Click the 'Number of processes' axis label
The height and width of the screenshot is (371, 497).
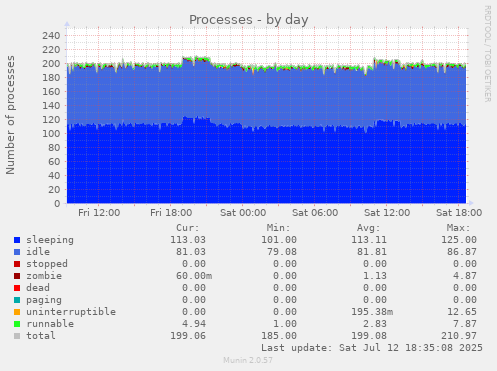(10, 115)
